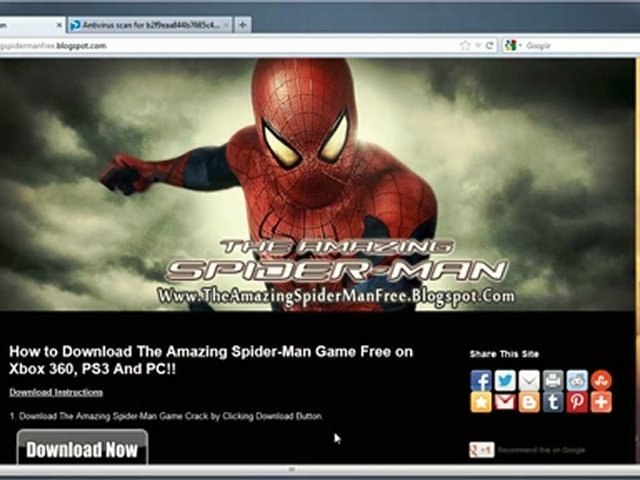Open the Download Instructions link
The width and height of the screenshot is (640, 480).
click(56, 393)
